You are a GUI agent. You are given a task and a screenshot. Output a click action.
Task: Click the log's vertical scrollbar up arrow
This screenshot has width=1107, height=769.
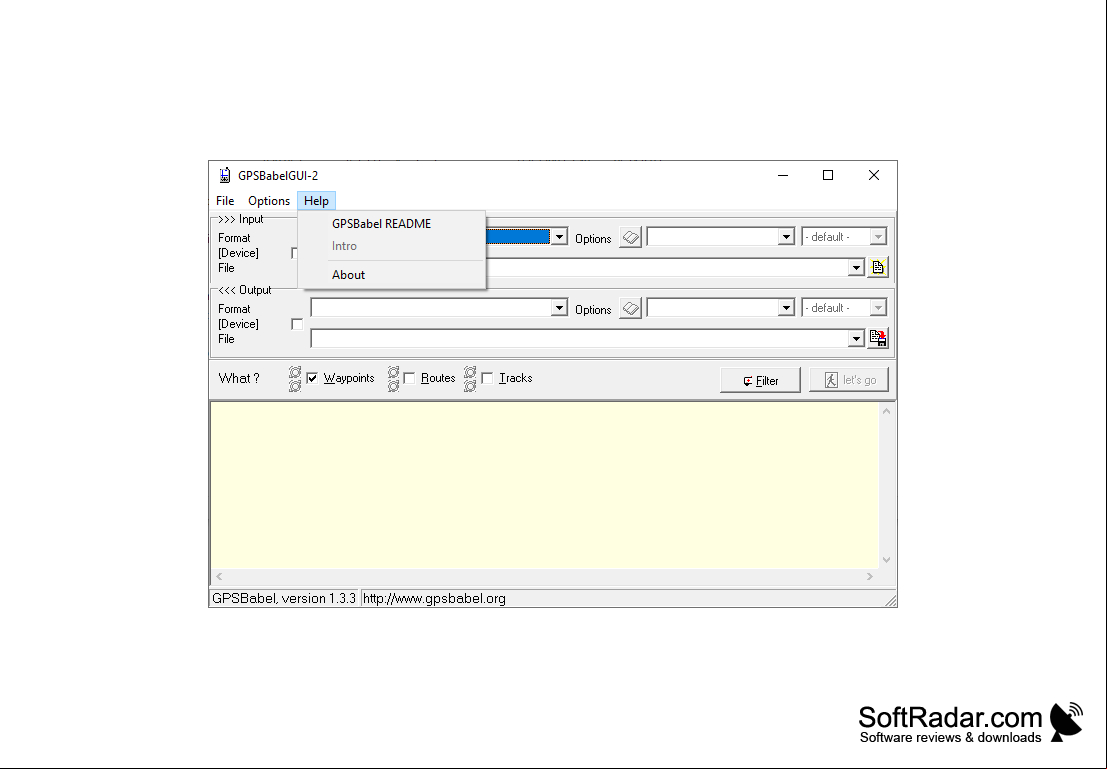click(x=887, y=411)
